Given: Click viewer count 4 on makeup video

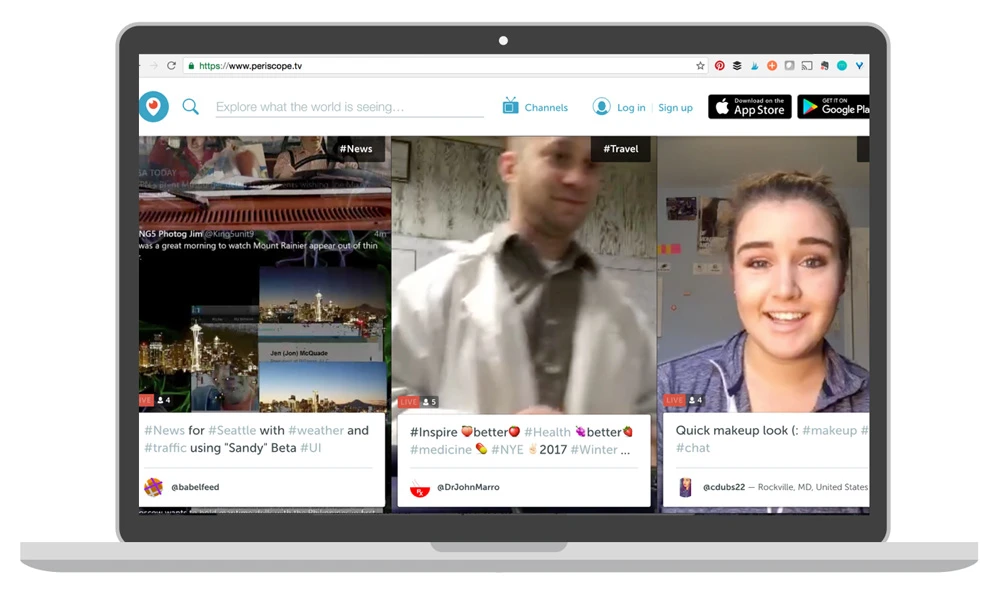Looking at the screenshot, I should tap(695, 400).
